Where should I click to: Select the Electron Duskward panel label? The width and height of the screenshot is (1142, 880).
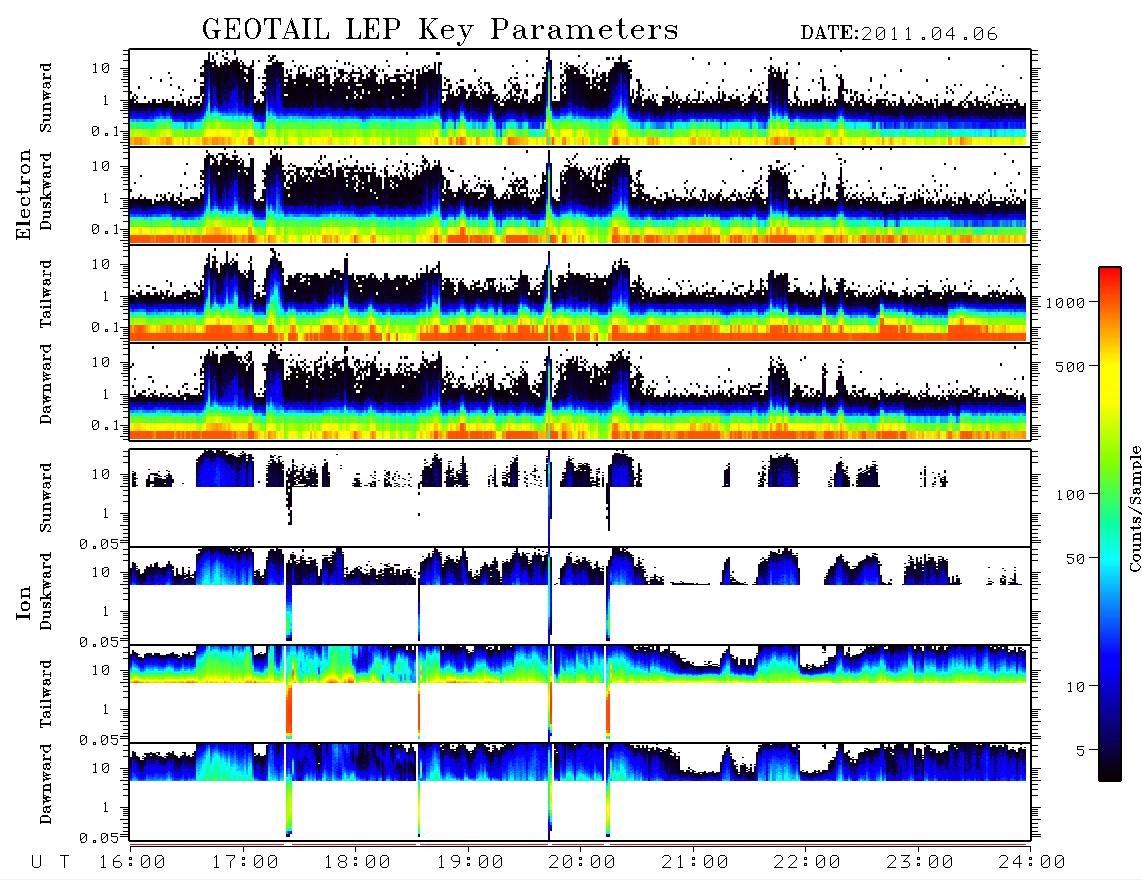tap(46, 191)
